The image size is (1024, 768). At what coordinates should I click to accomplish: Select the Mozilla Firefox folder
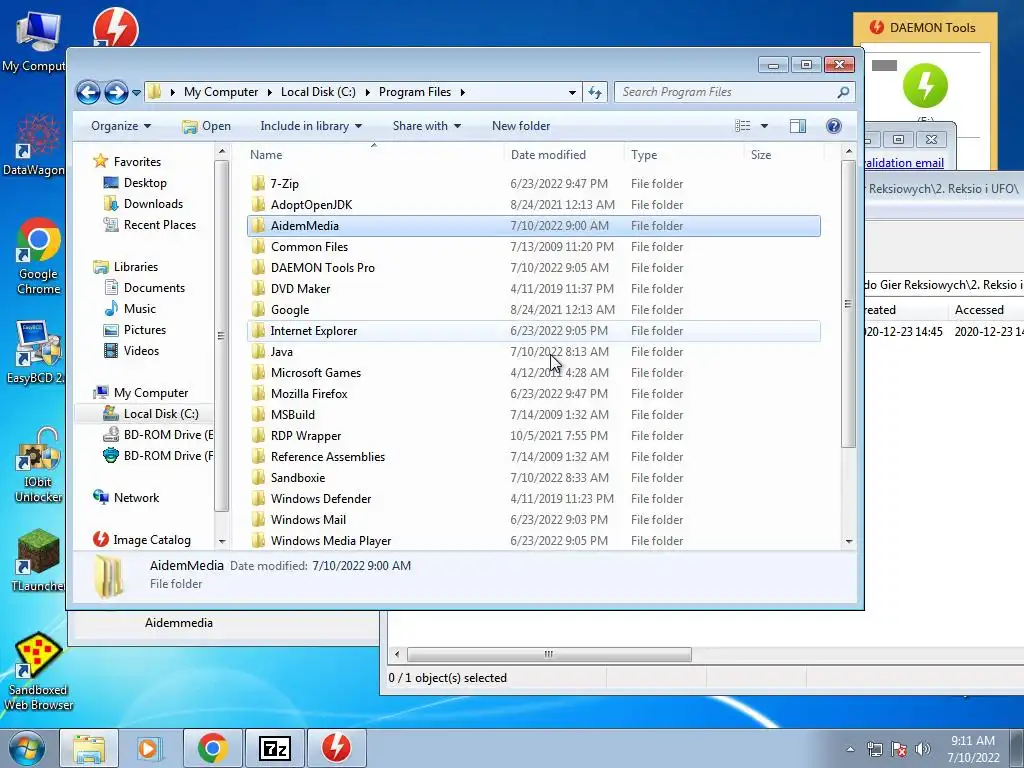pyautogui.click(x=534, y=394)
